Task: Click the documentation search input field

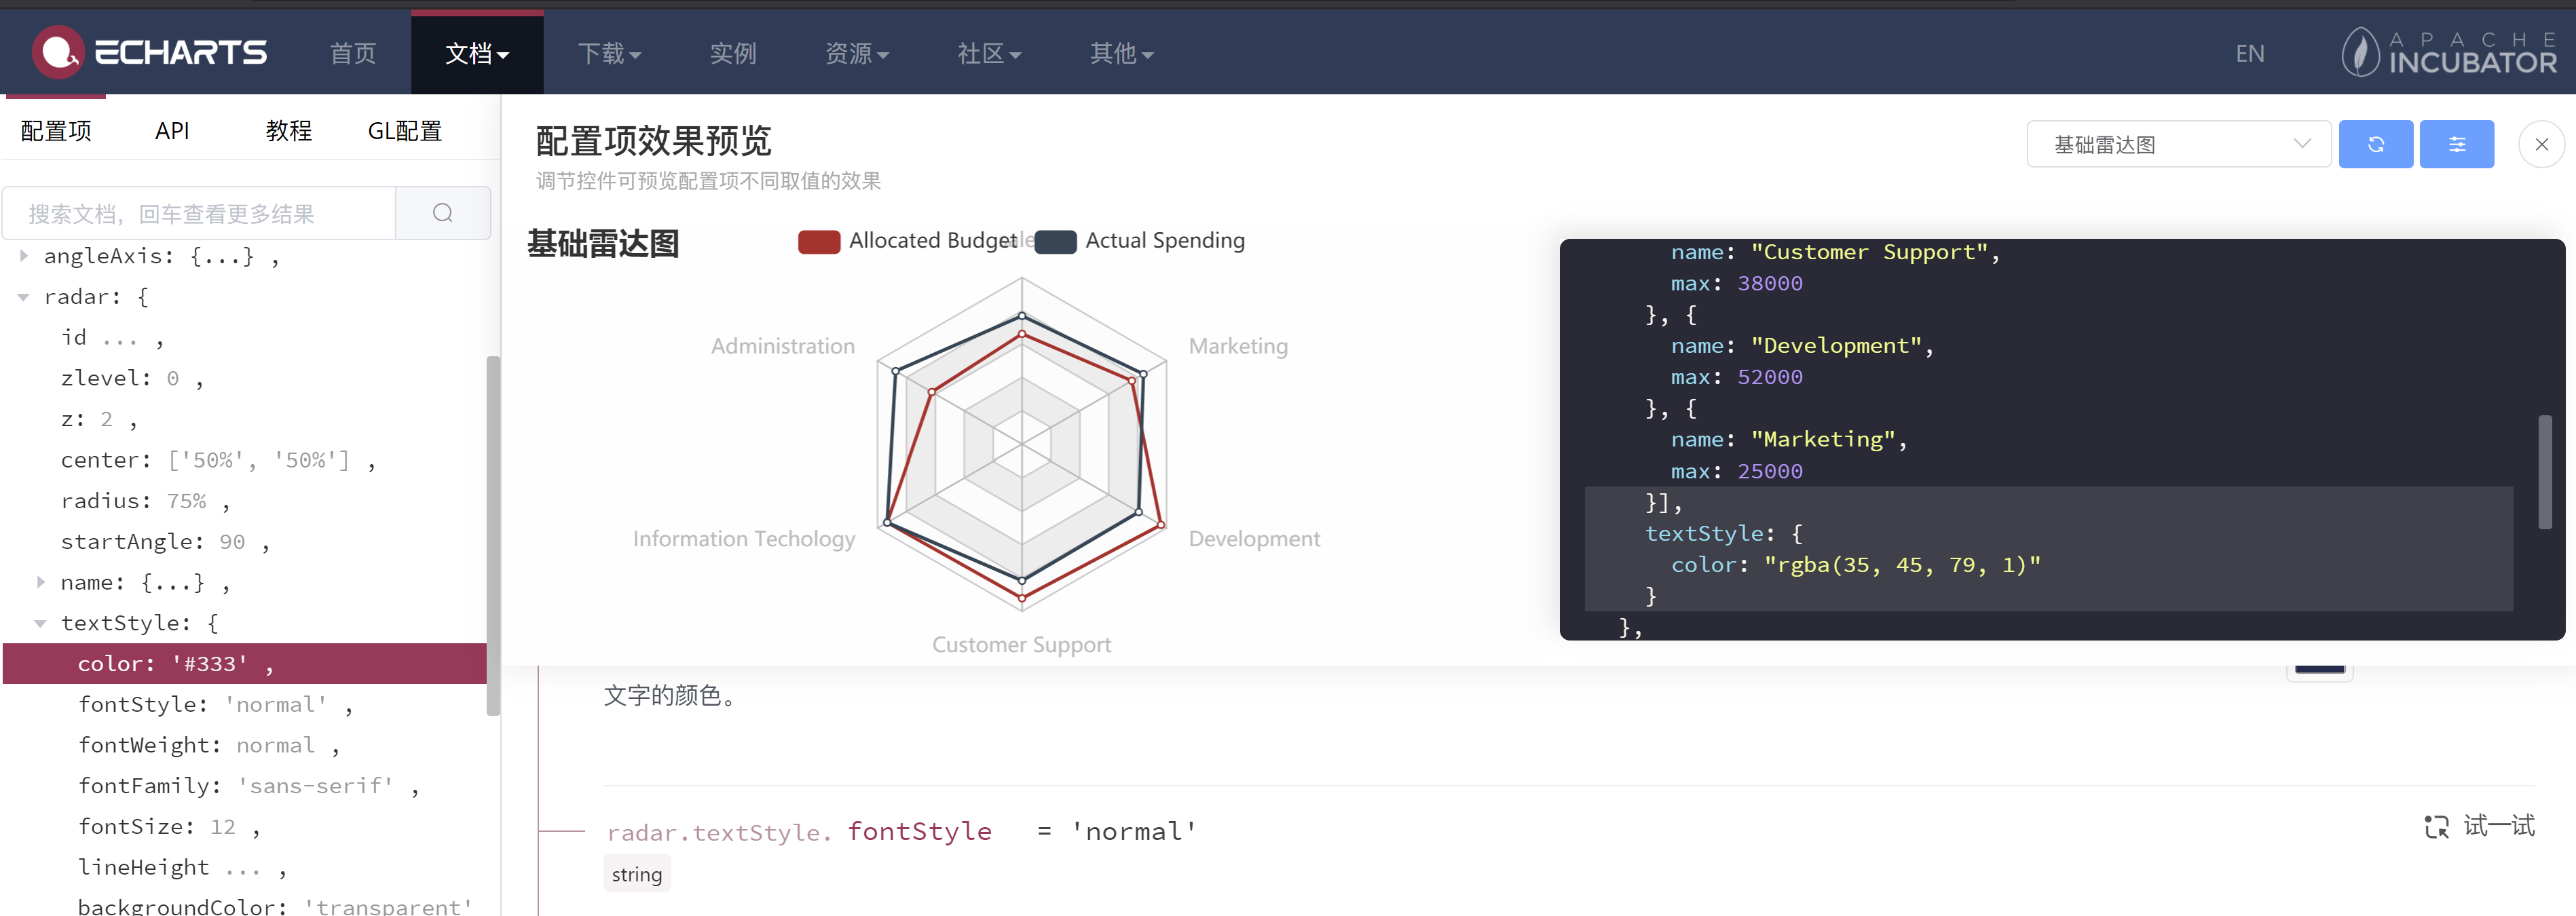Action: [x=200, y=213]
